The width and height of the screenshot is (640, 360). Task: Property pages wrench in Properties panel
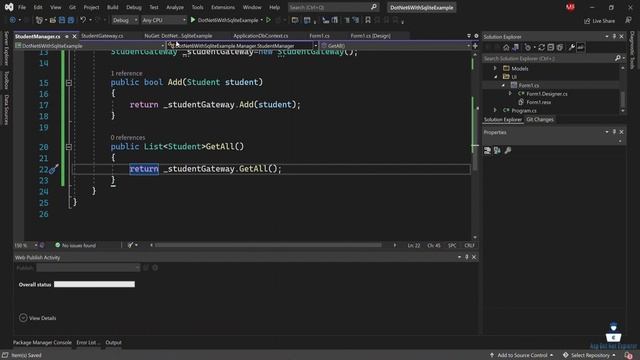click(508, 151)
